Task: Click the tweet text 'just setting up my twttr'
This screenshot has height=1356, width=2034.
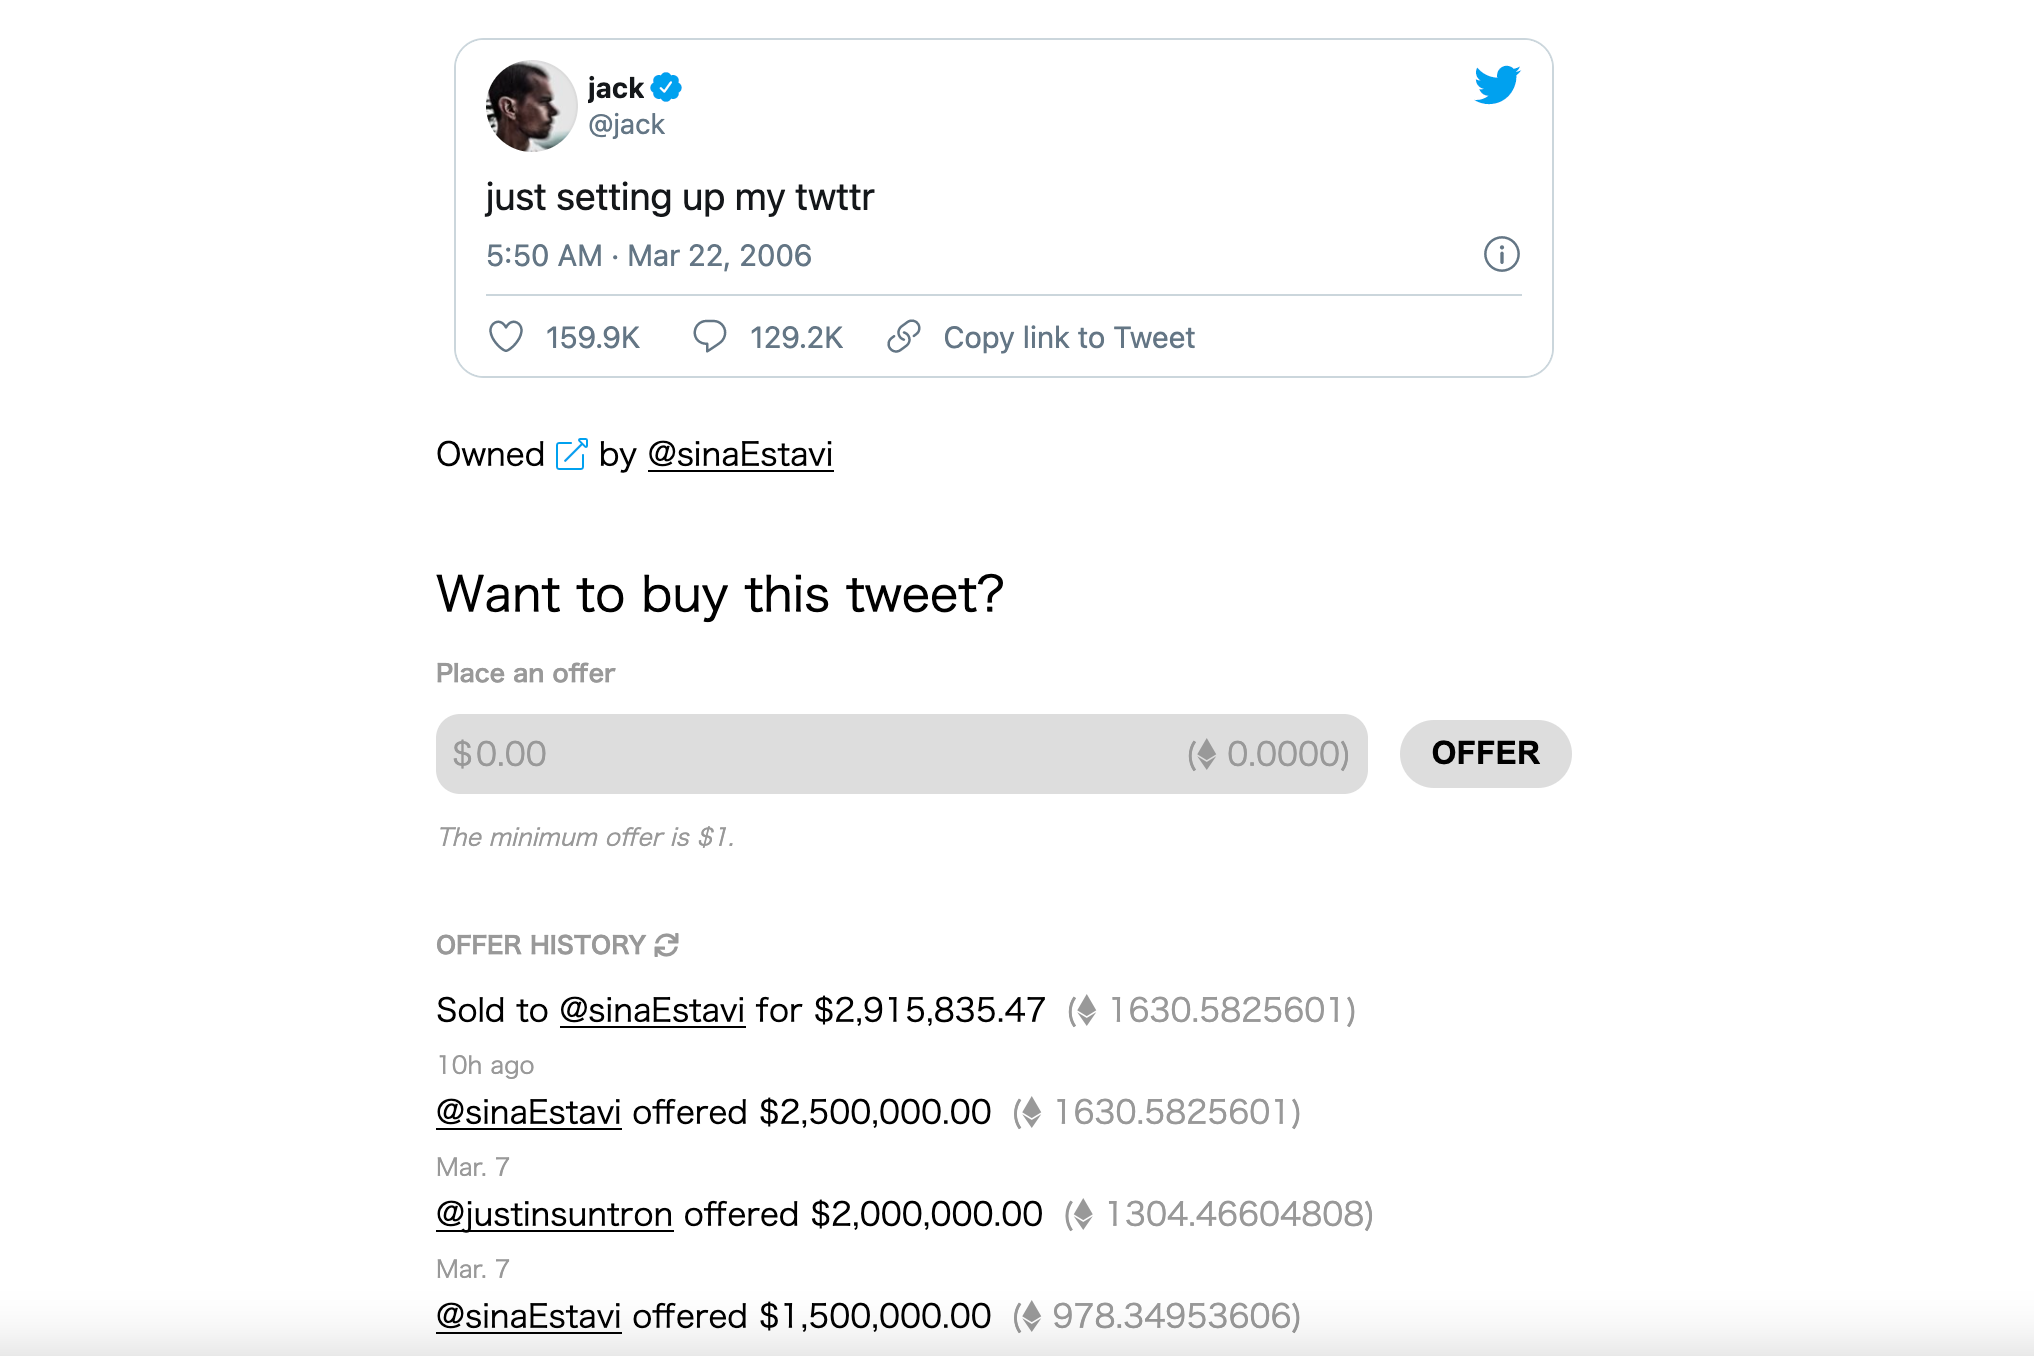Action: (680, 198)
